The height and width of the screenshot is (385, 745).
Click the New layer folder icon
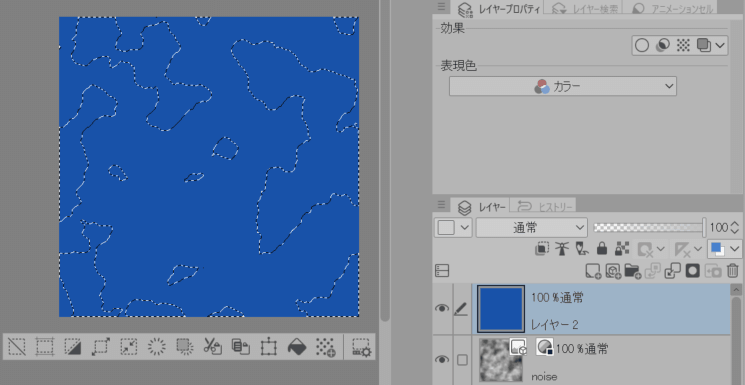(632, 271)
